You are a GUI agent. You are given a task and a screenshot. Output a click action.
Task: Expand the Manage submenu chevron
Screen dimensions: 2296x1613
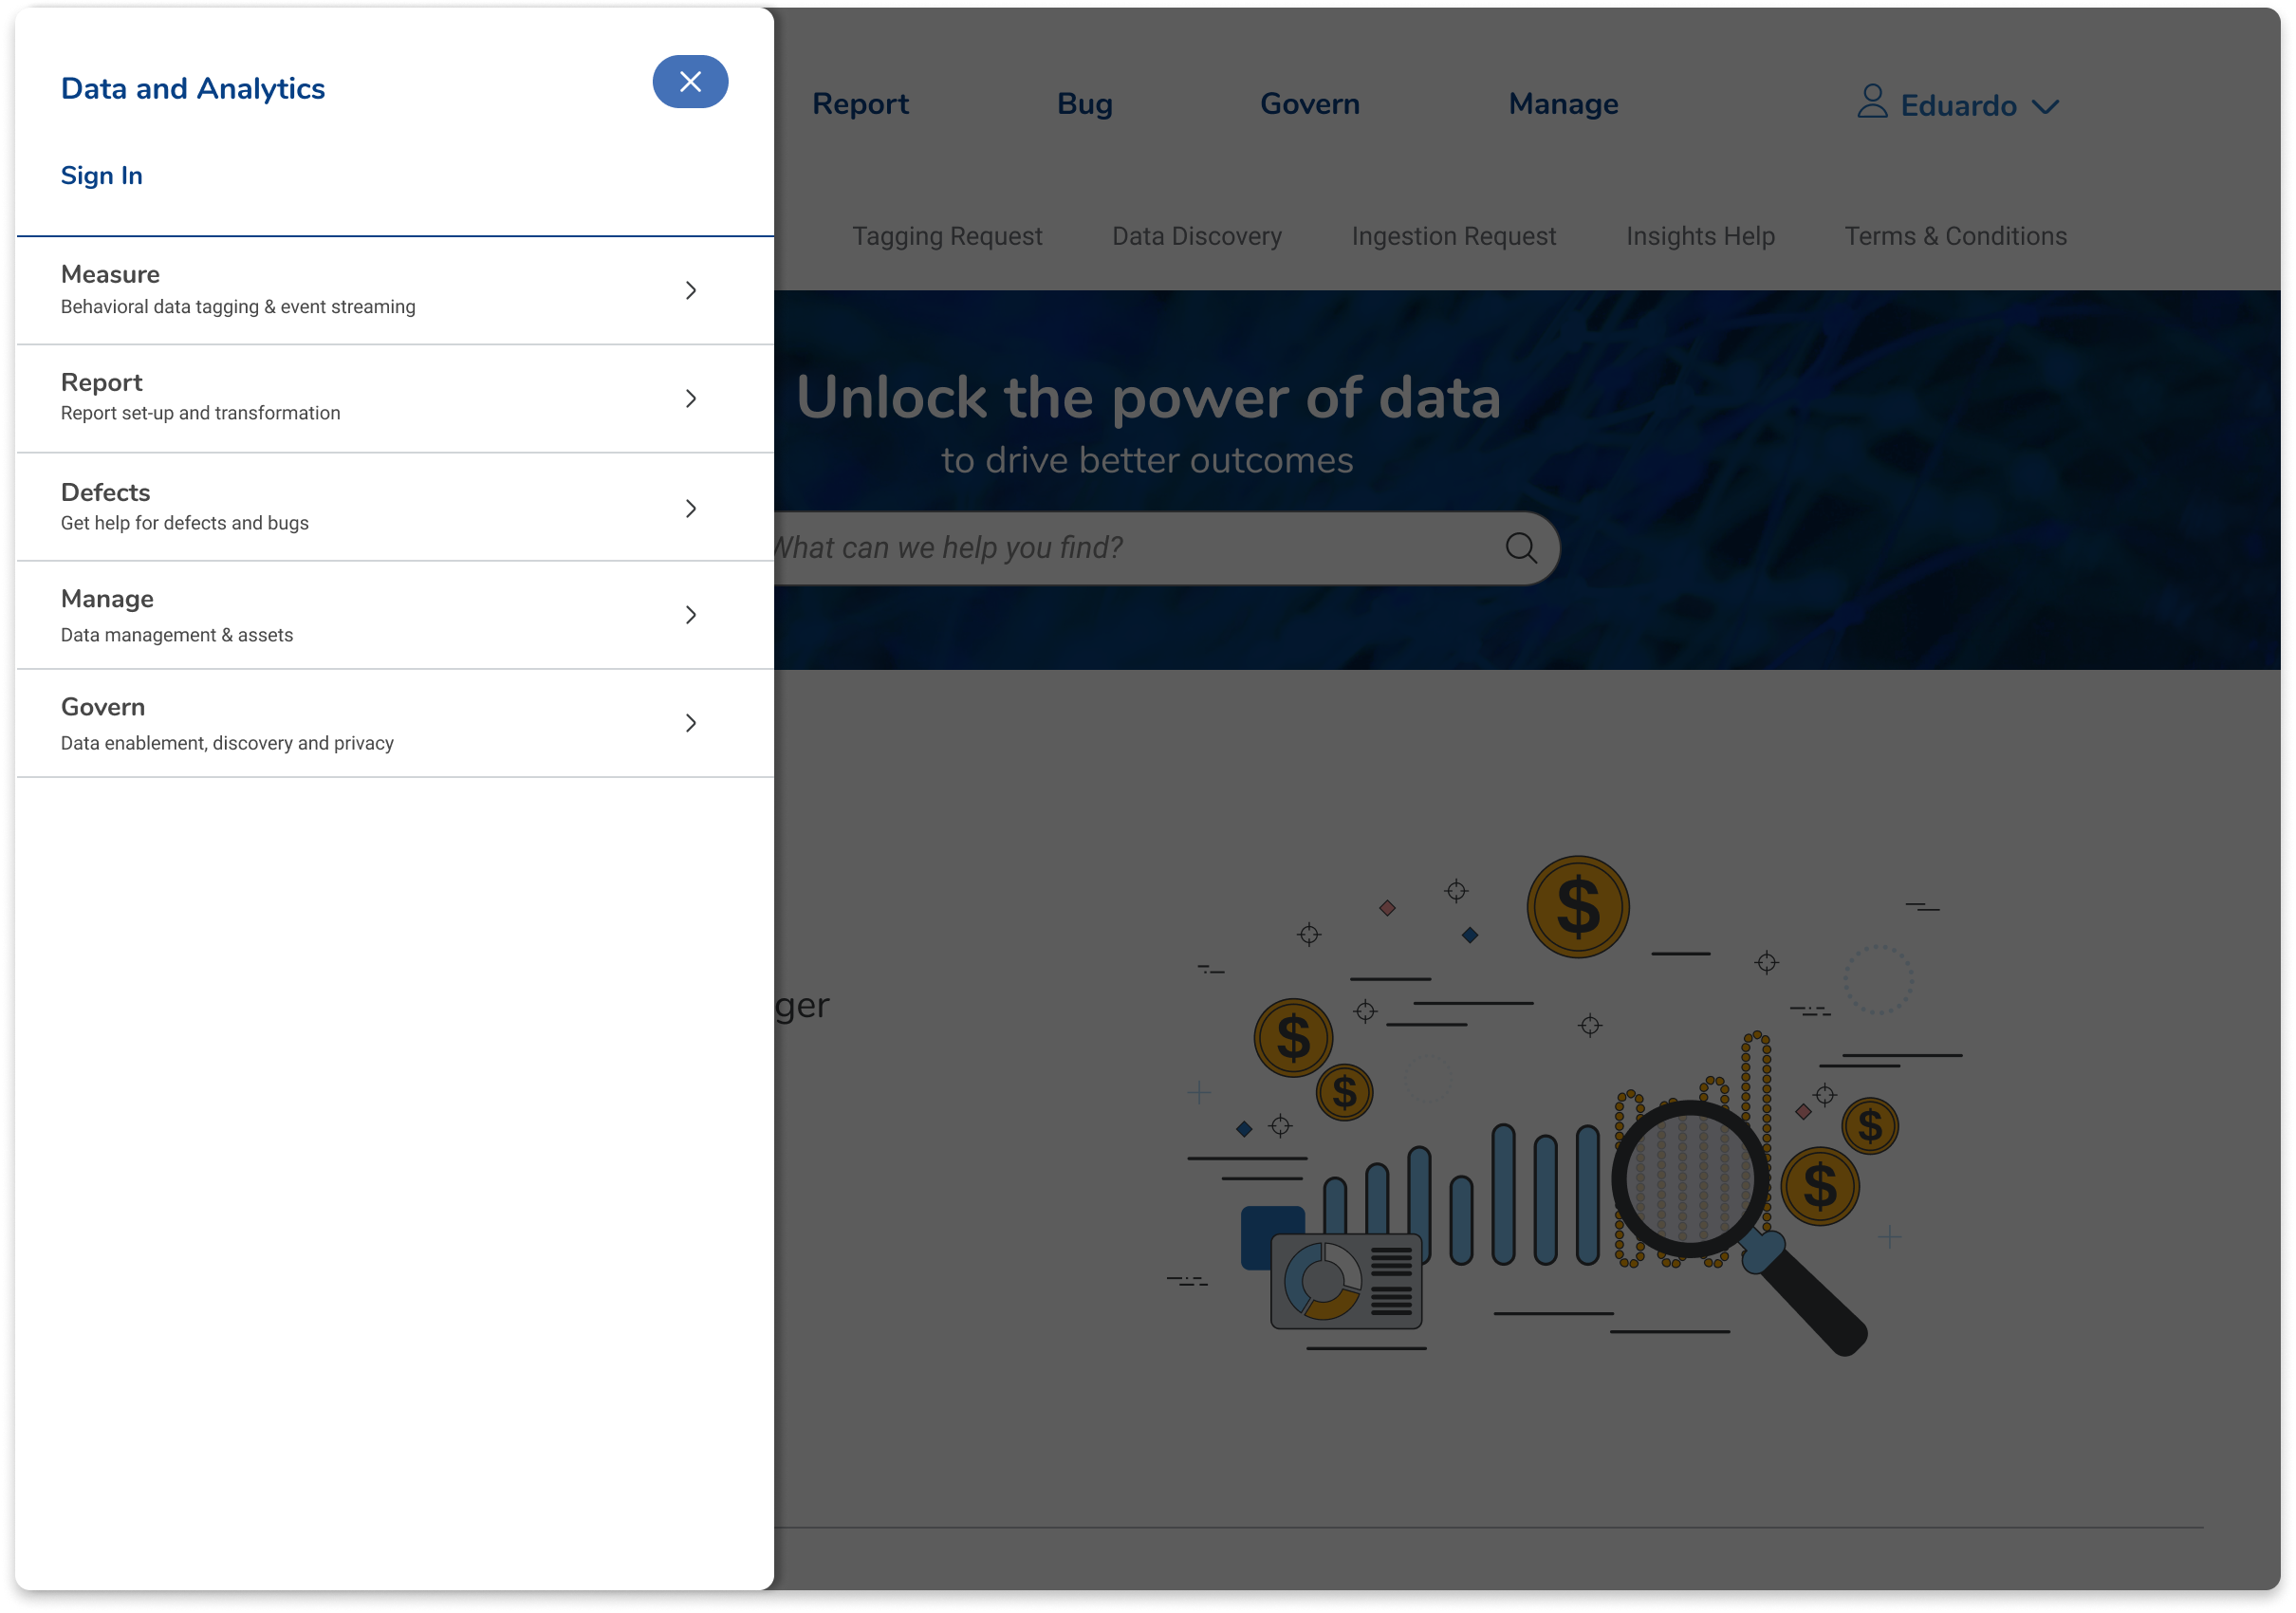691,615
